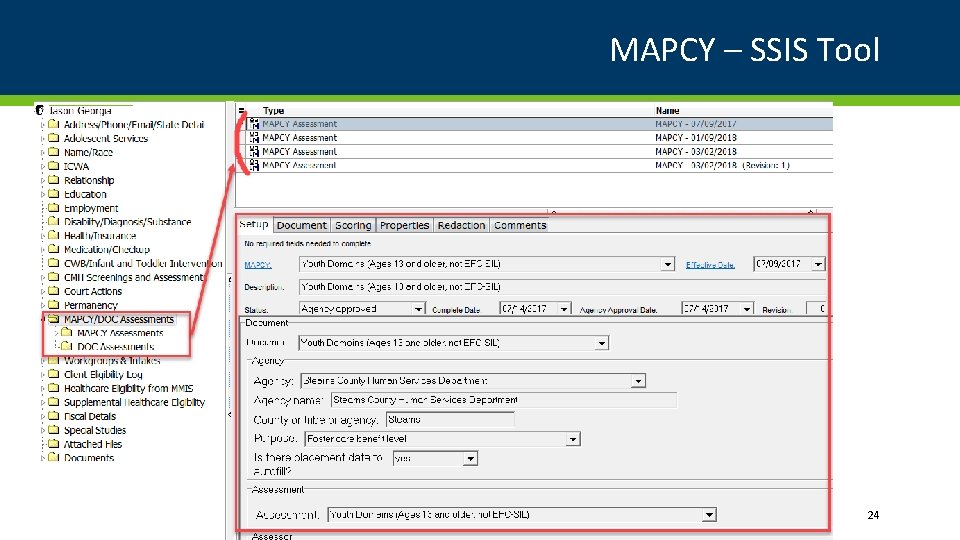Image resolution: width=960 pixels, height=540 pixels.
Task: Click the Relationship folder icon
Action: pyautogui.click(x=54, y=180)
